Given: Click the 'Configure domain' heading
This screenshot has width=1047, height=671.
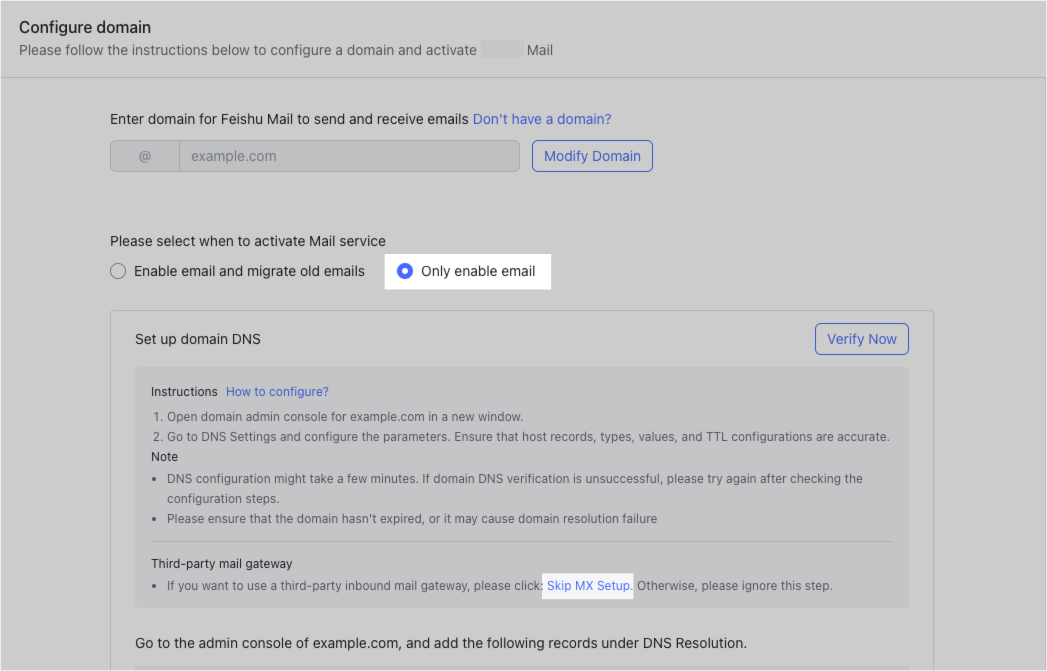Looking at the screenshot, I should [85, 27].
